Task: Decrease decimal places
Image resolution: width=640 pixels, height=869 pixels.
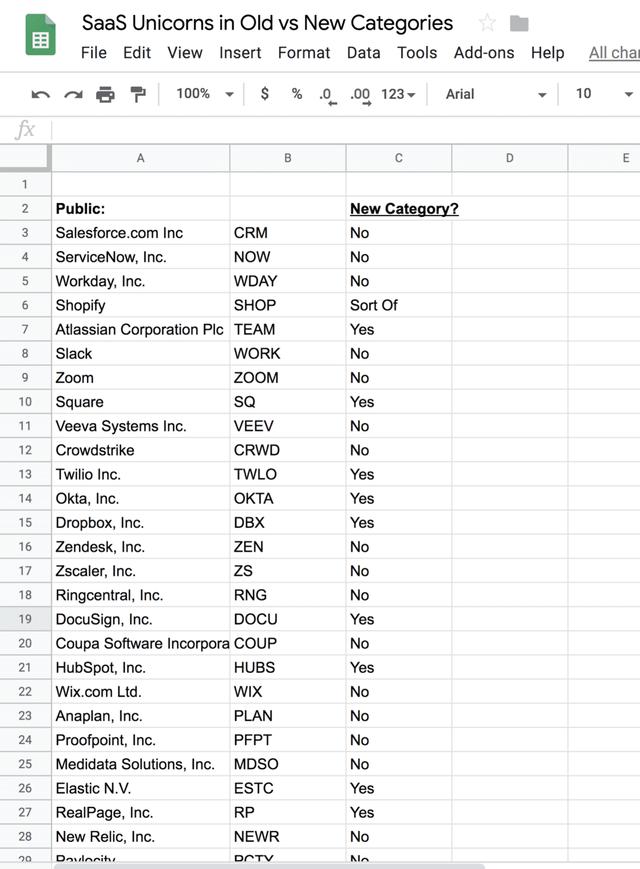Action: coord(327,95)
